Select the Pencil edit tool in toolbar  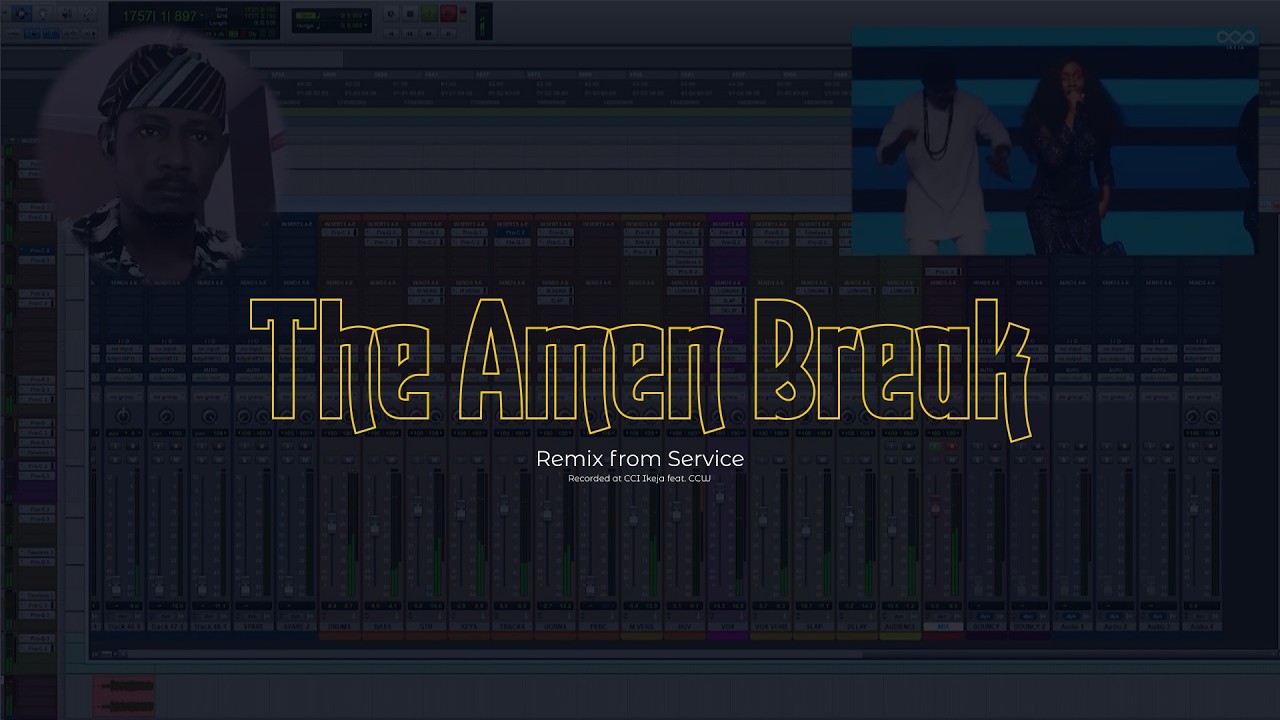(x=88, y=13)
